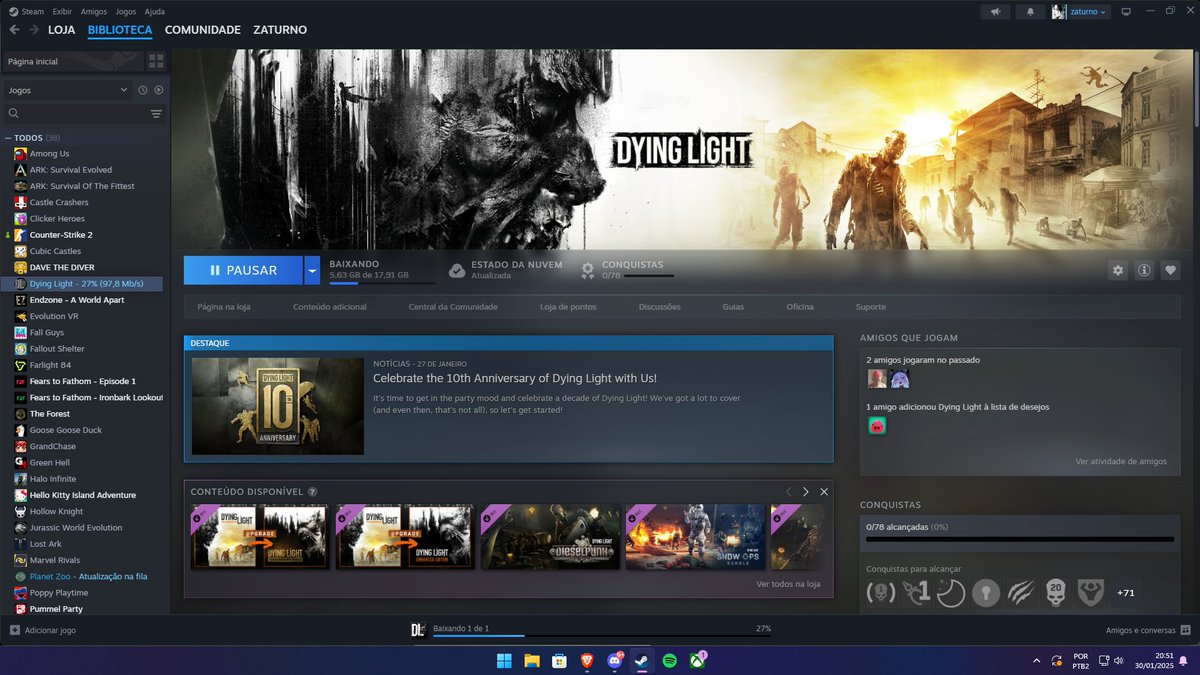The width and height of the screenshot is (1200, 675).
Task: Open the Dieselpunk DLC thumbnail
Action: (x=550, y=537)
